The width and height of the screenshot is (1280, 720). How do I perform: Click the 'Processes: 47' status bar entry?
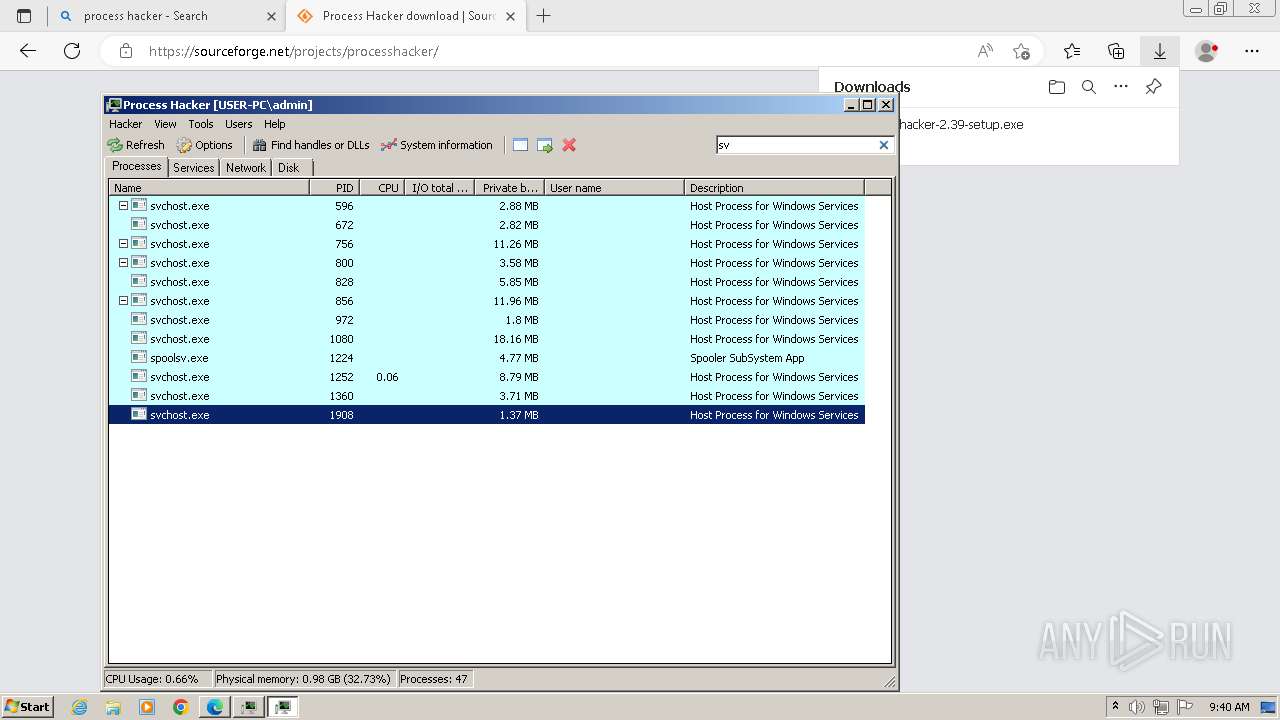click(x=434, y=679)
